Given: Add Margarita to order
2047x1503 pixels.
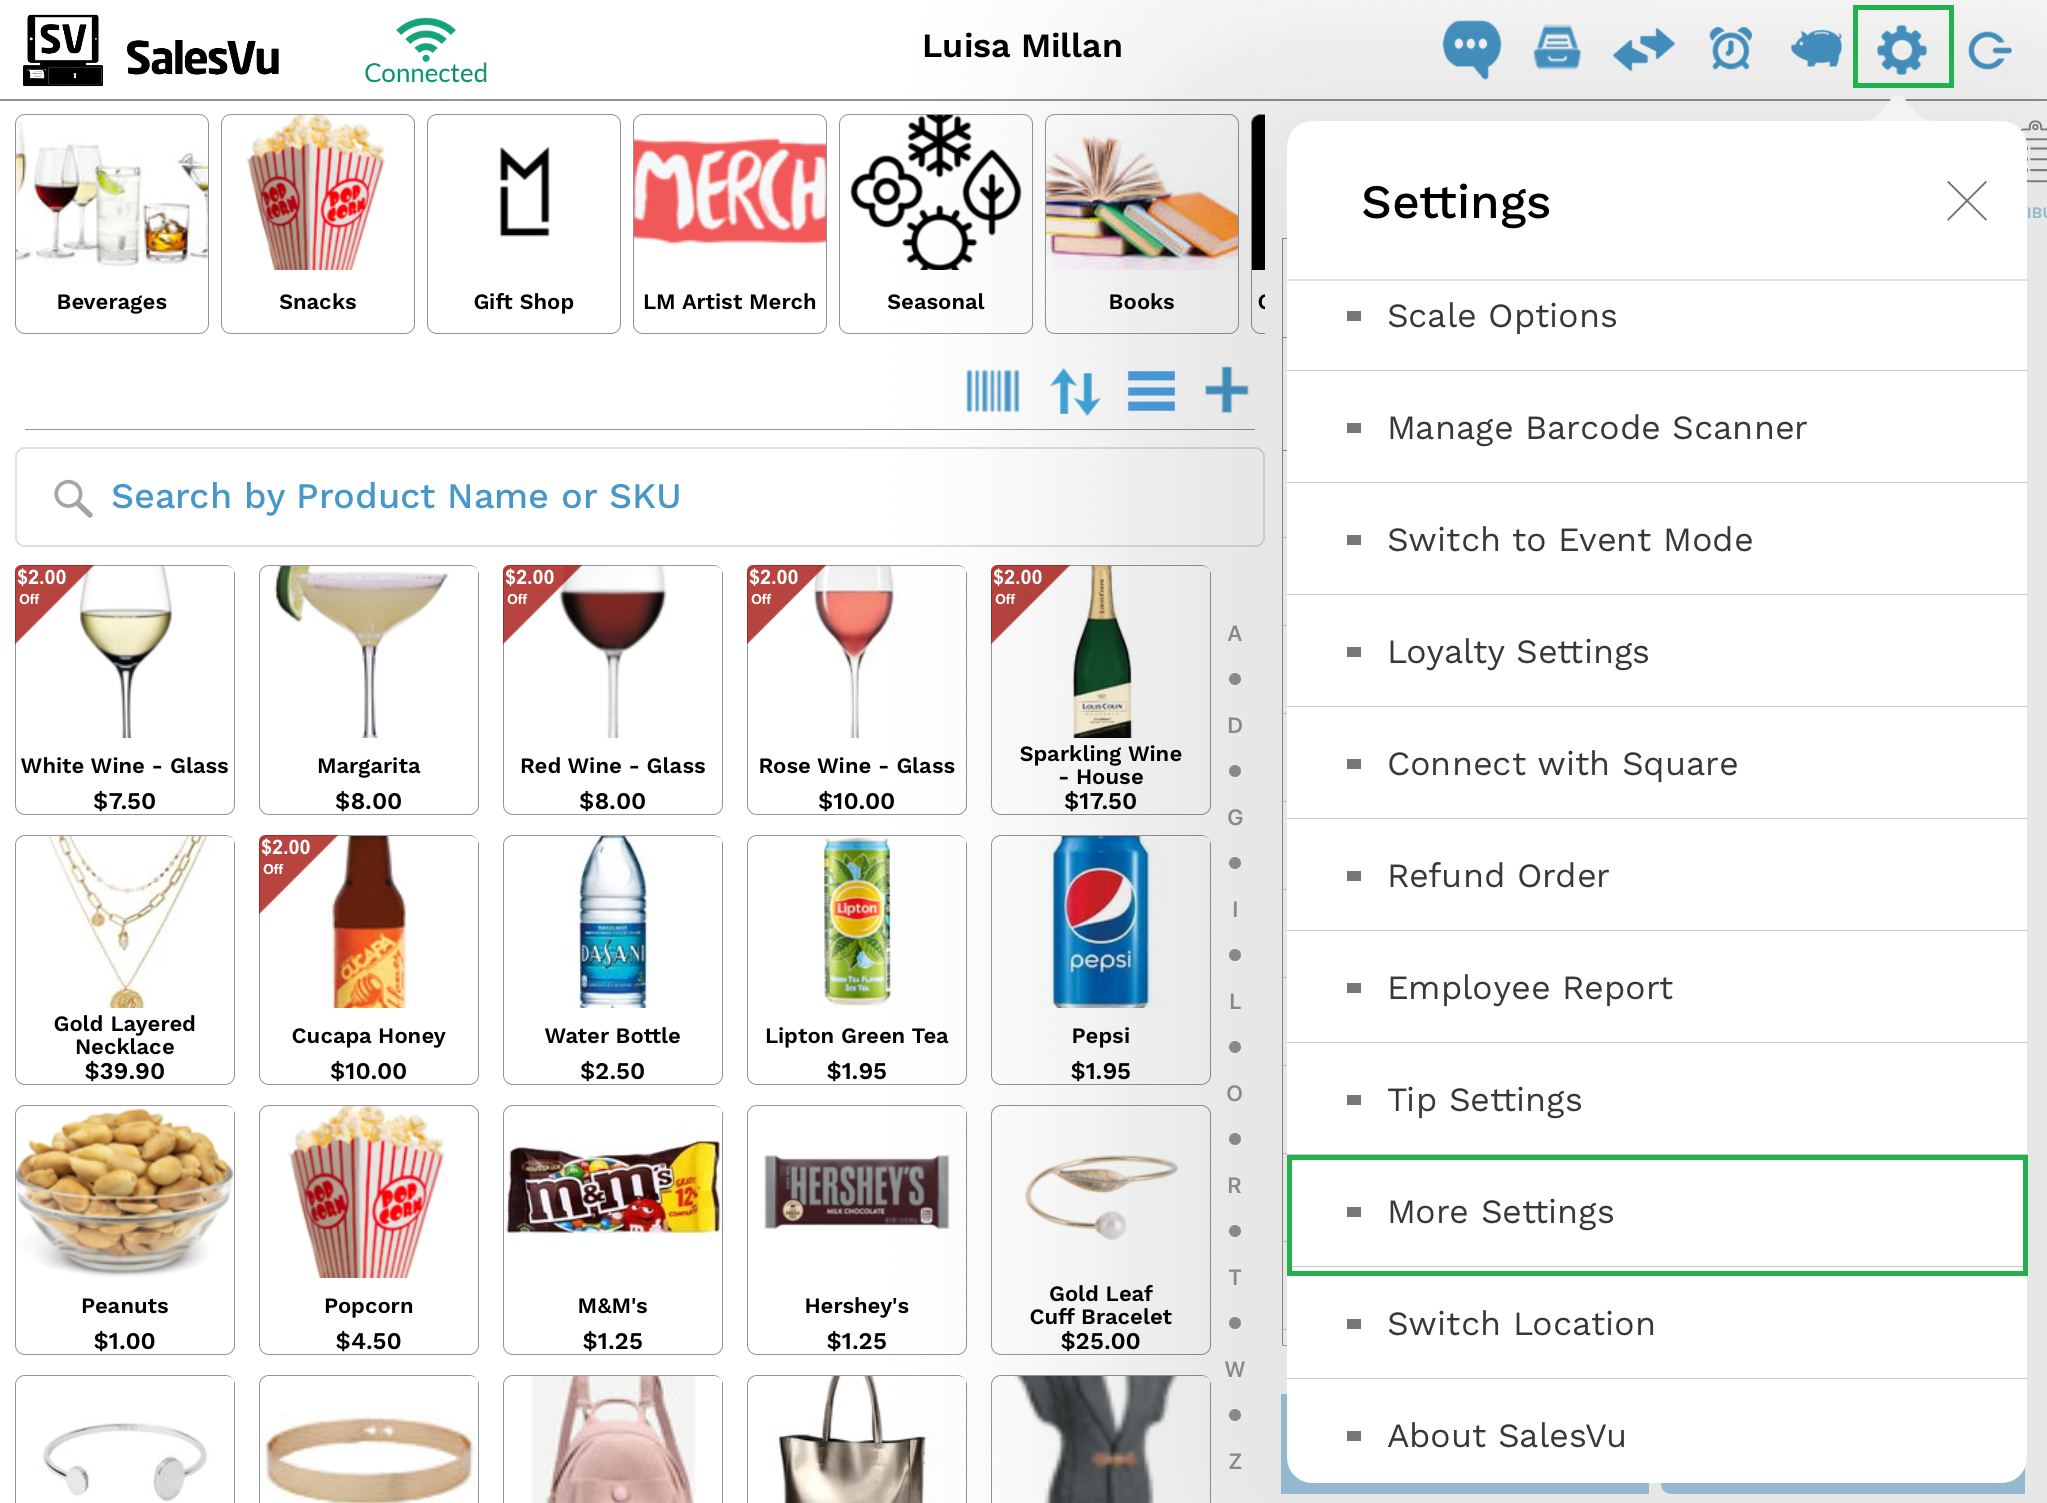Looking at the screenshot, I should click(x=369, y=690).
